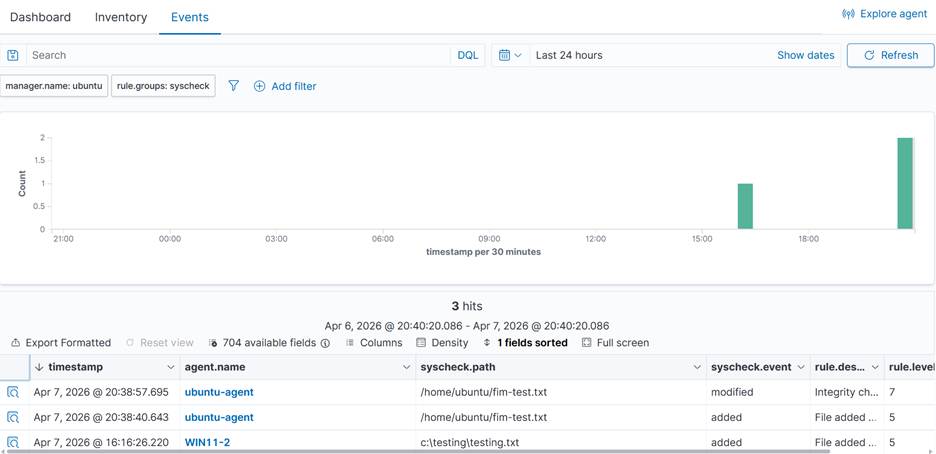This screenshot has width=936, height=454.
Task: Inspect the WIN11-2 event row details icon
Action: click(13, 442)
